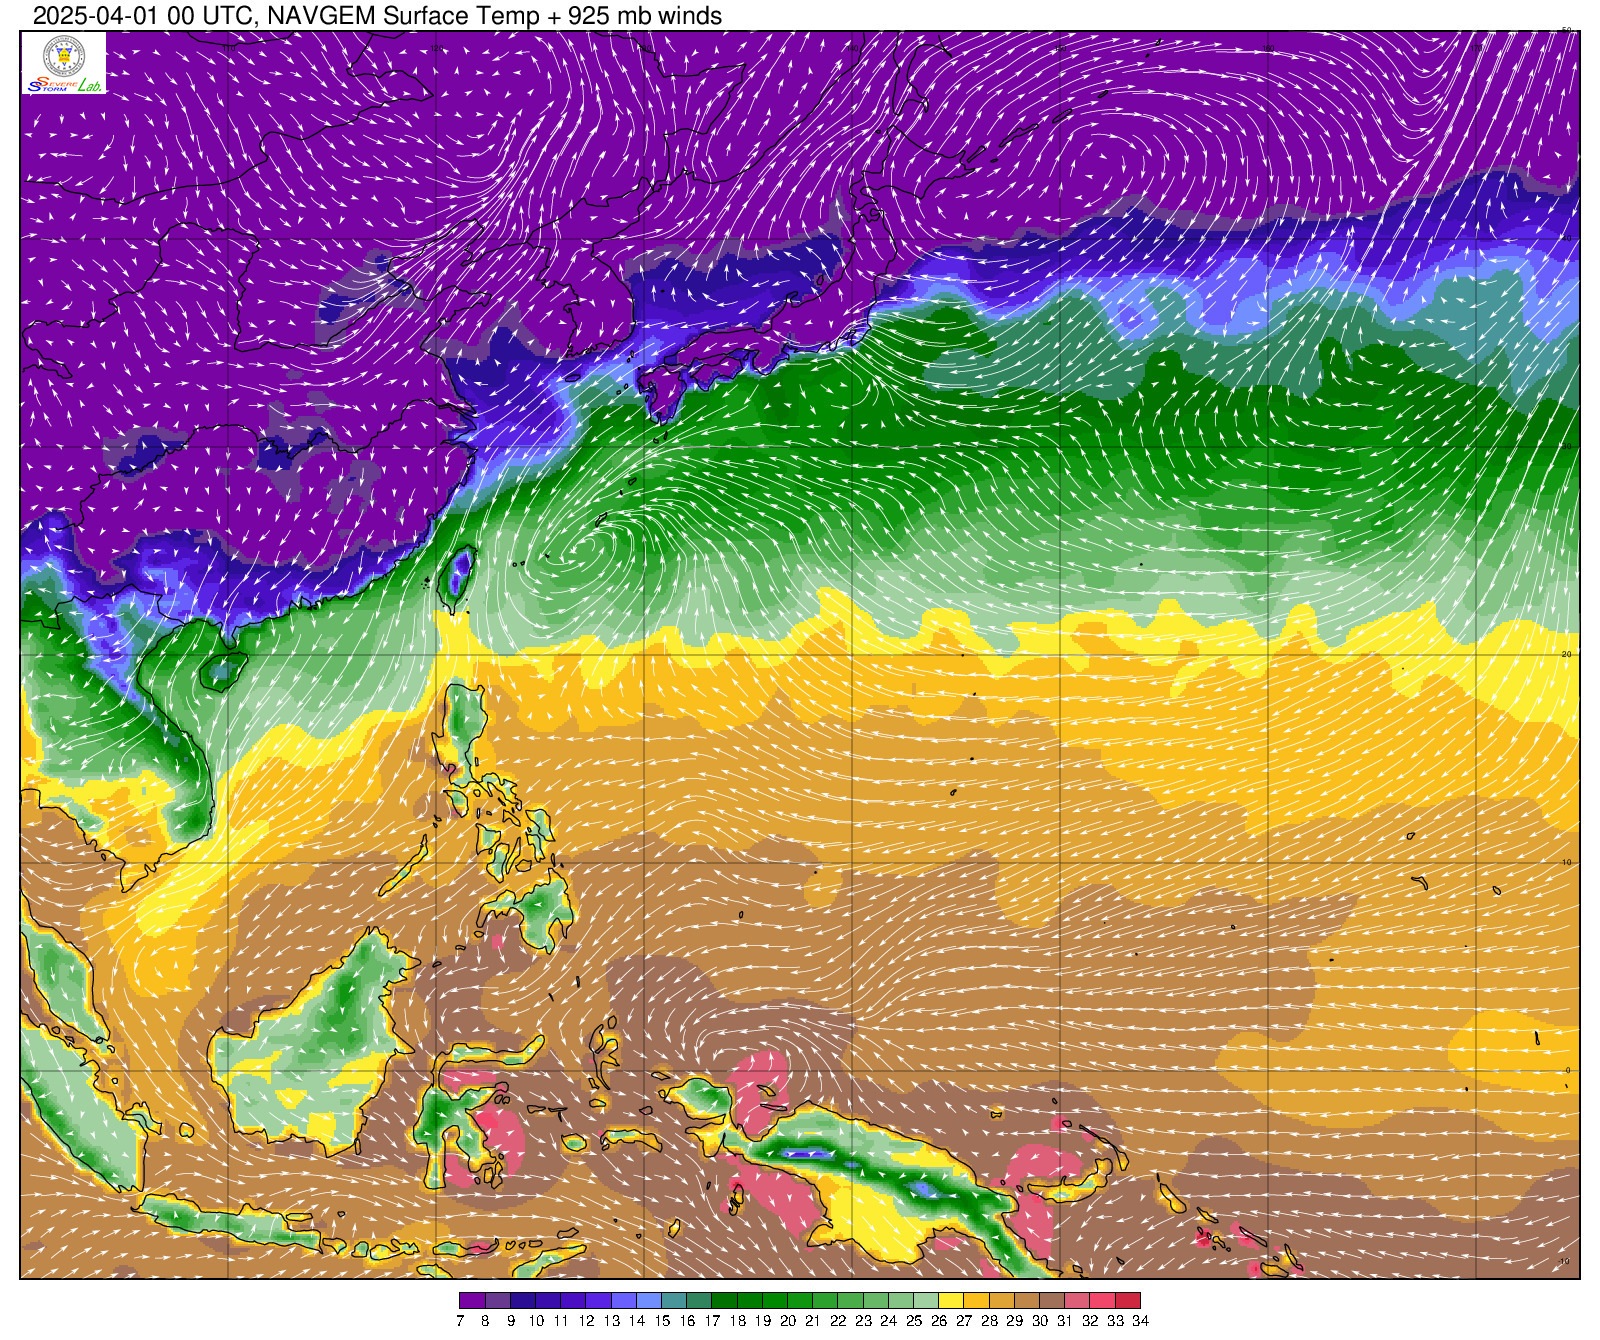Click Taiwan island on the map

click(457, 578)
